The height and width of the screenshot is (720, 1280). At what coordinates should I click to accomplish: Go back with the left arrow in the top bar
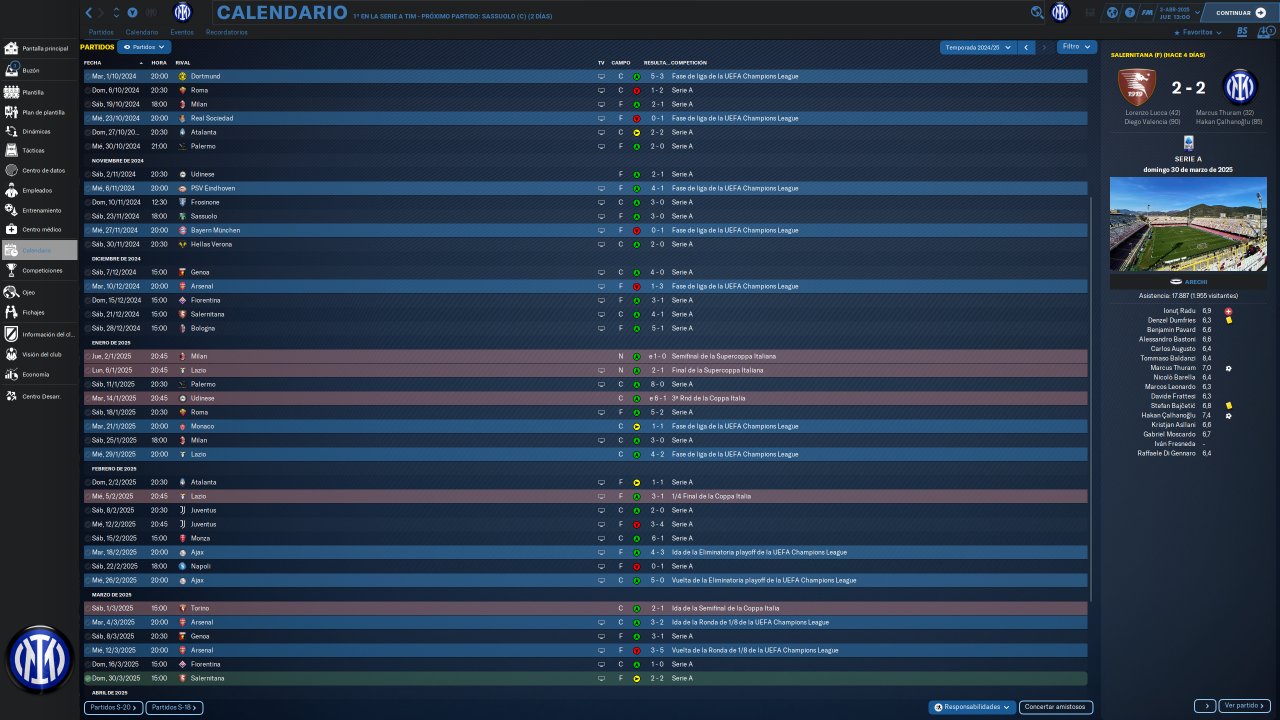(88, 13)
